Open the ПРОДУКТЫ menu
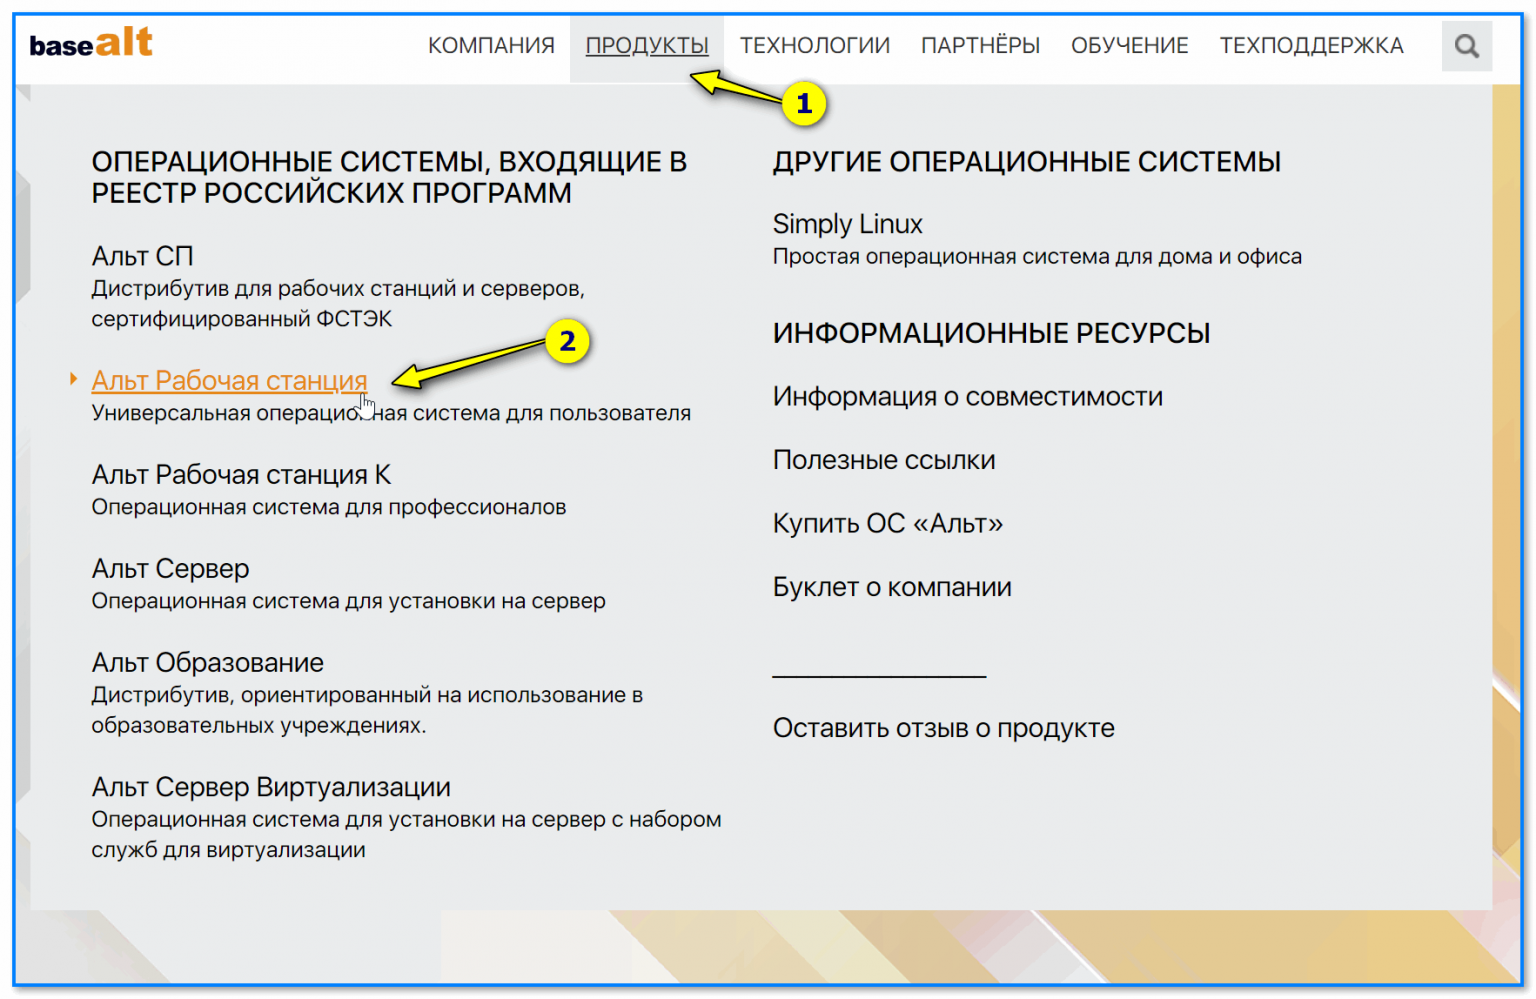The image size is (1536, 999). click(647, 46)
